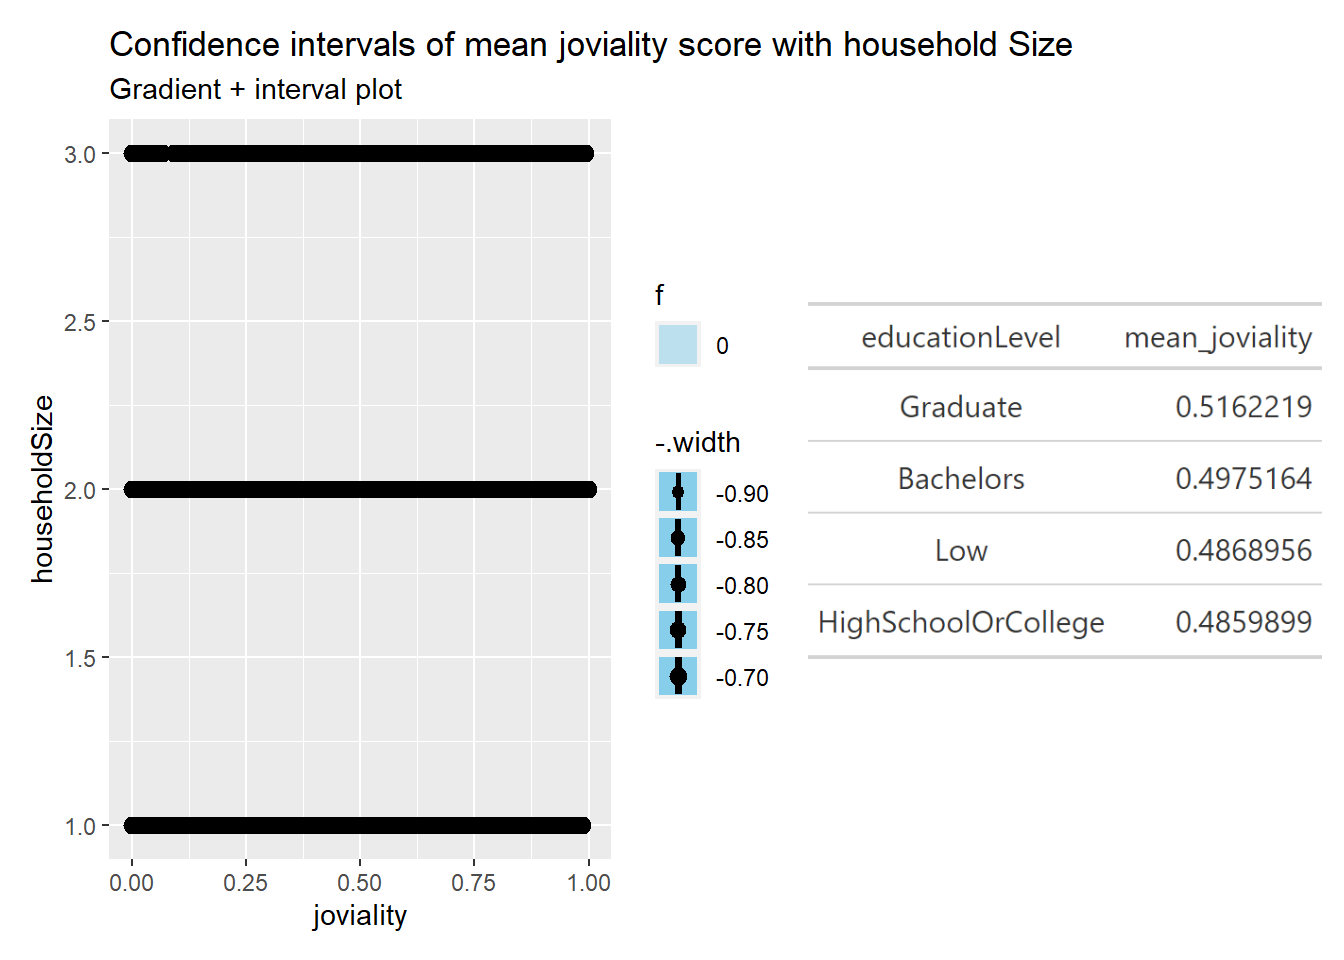Image resolution: width=1344 pixels, height=960 pixels.
Task: Click the 0.5162219 value cell
Action: (1243, 407)
